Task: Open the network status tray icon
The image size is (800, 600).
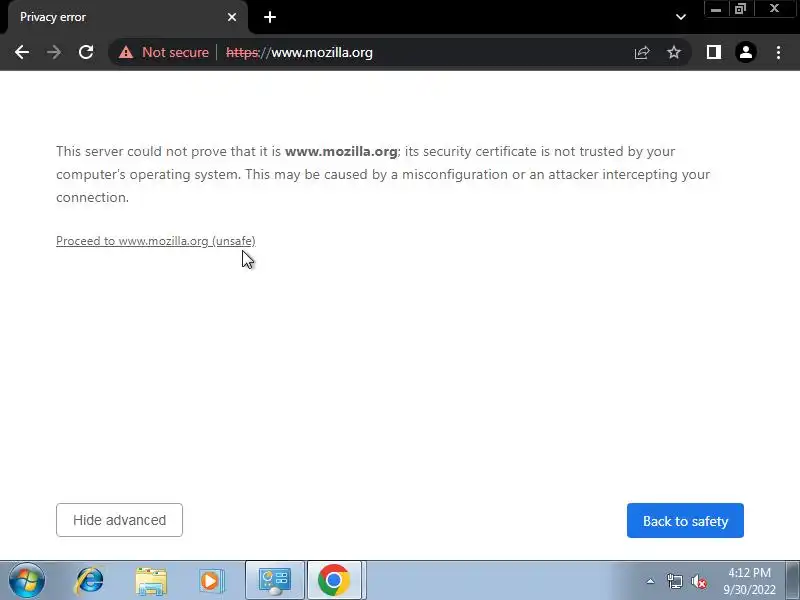Action: 674,581
